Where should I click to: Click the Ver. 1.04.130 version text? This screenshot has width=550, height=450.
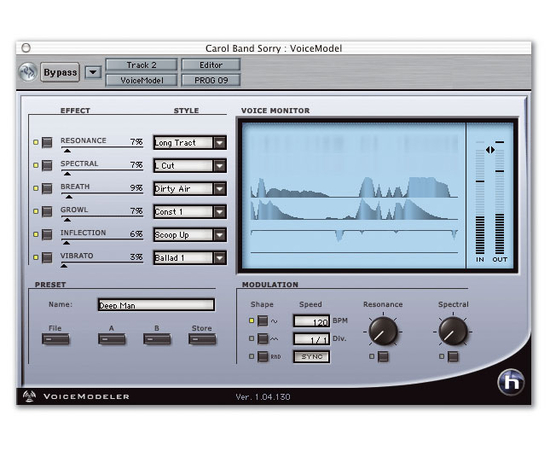tap(263, 397)
